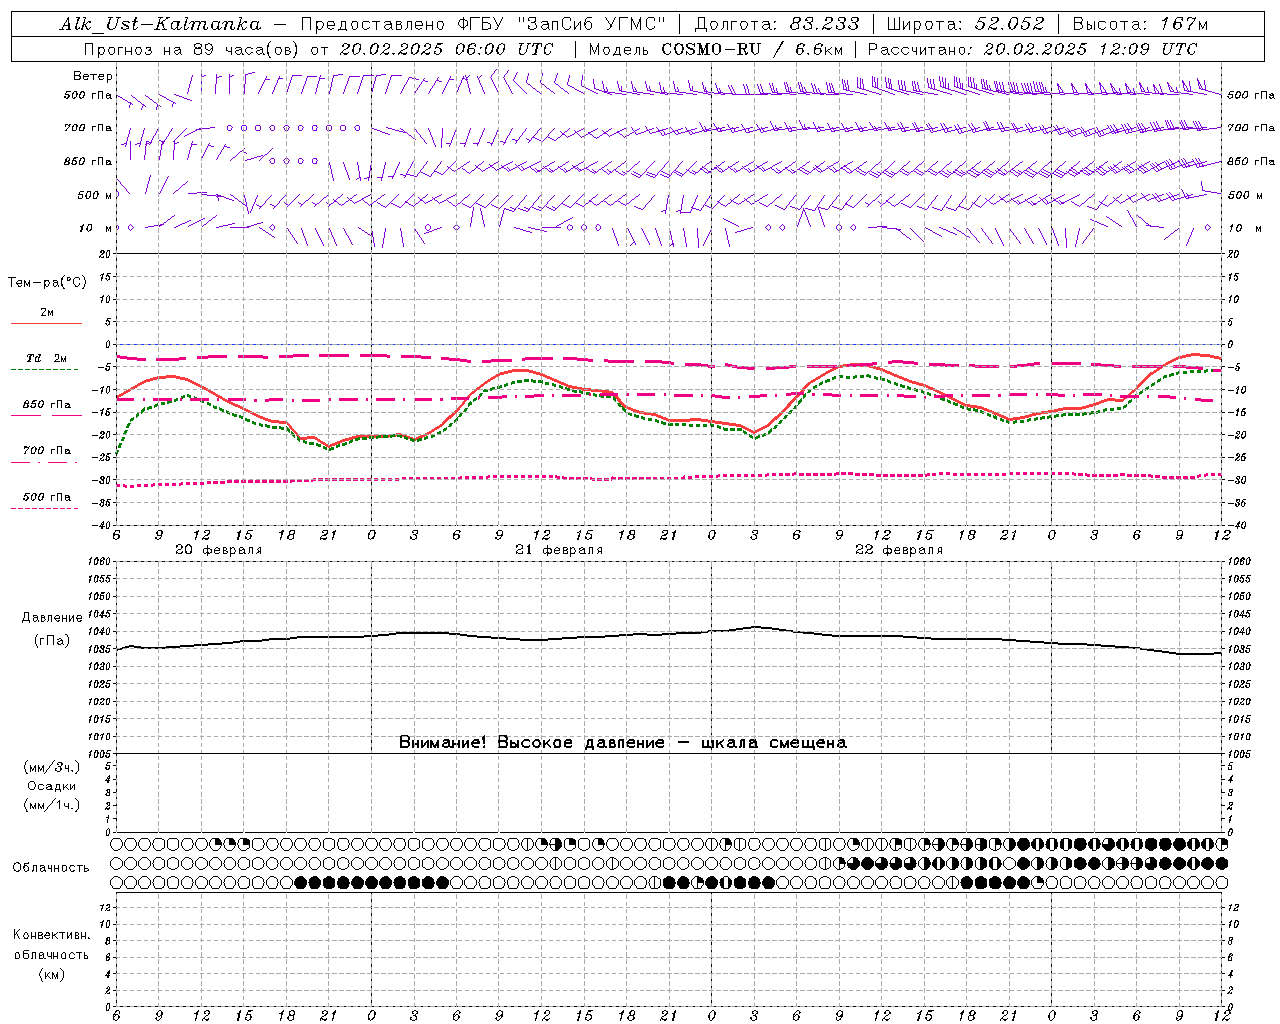Click the Ветер wind panel label

click(93, 76)
